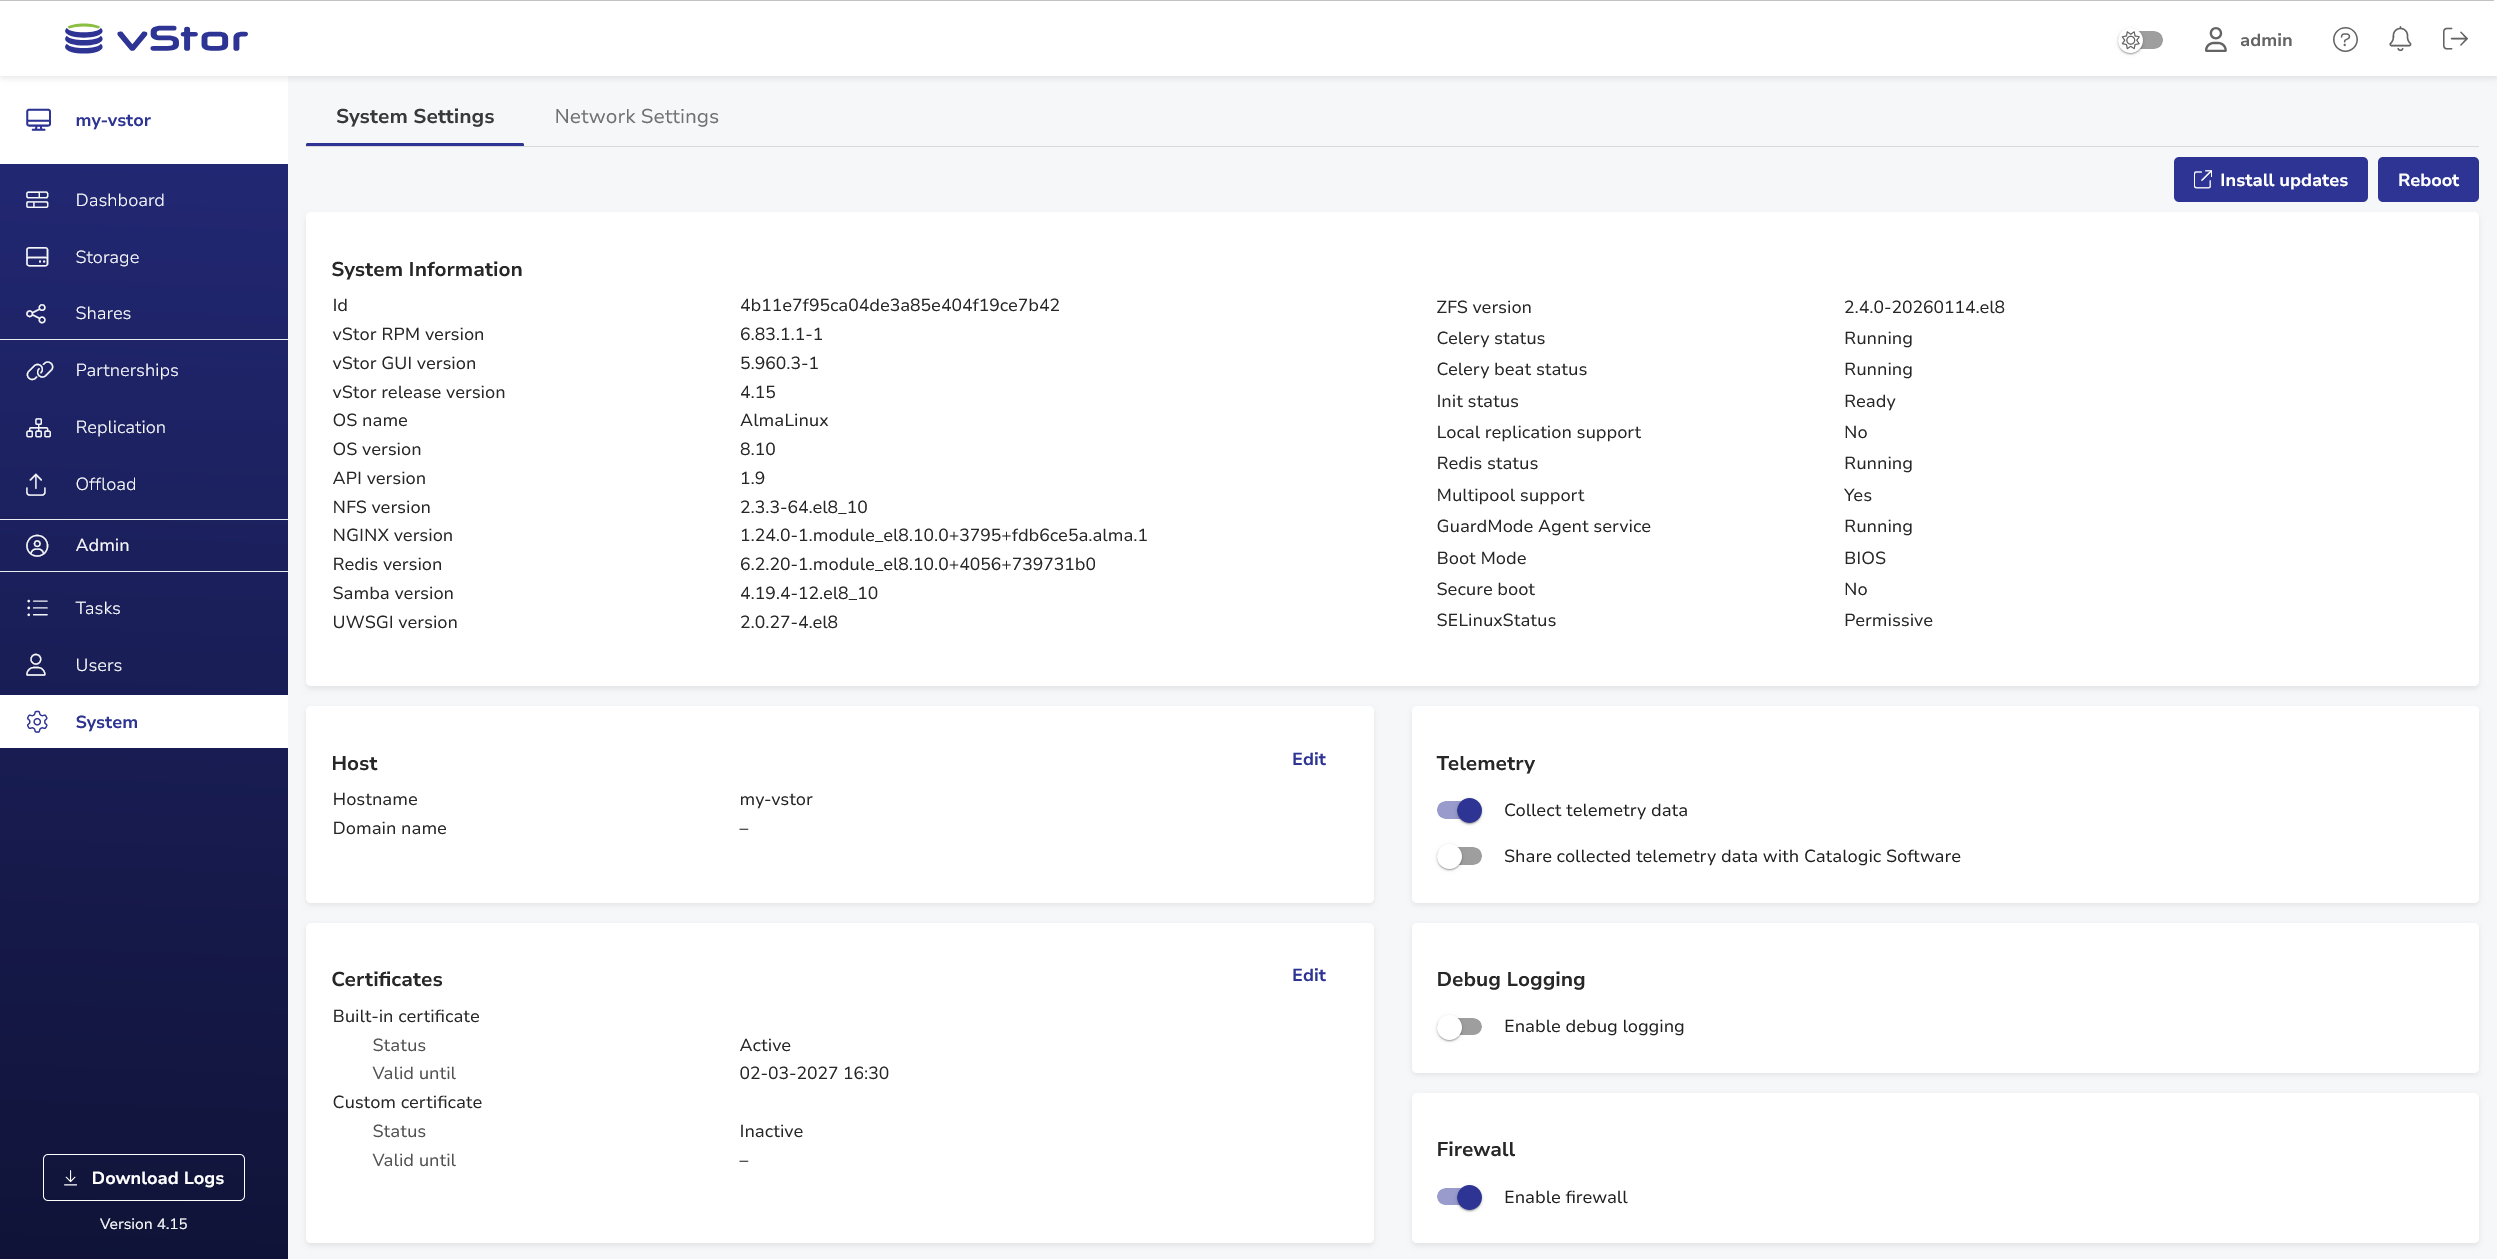Select the System Settings tab
The height and width of the screenshot is (1259, 2497).
414,116
